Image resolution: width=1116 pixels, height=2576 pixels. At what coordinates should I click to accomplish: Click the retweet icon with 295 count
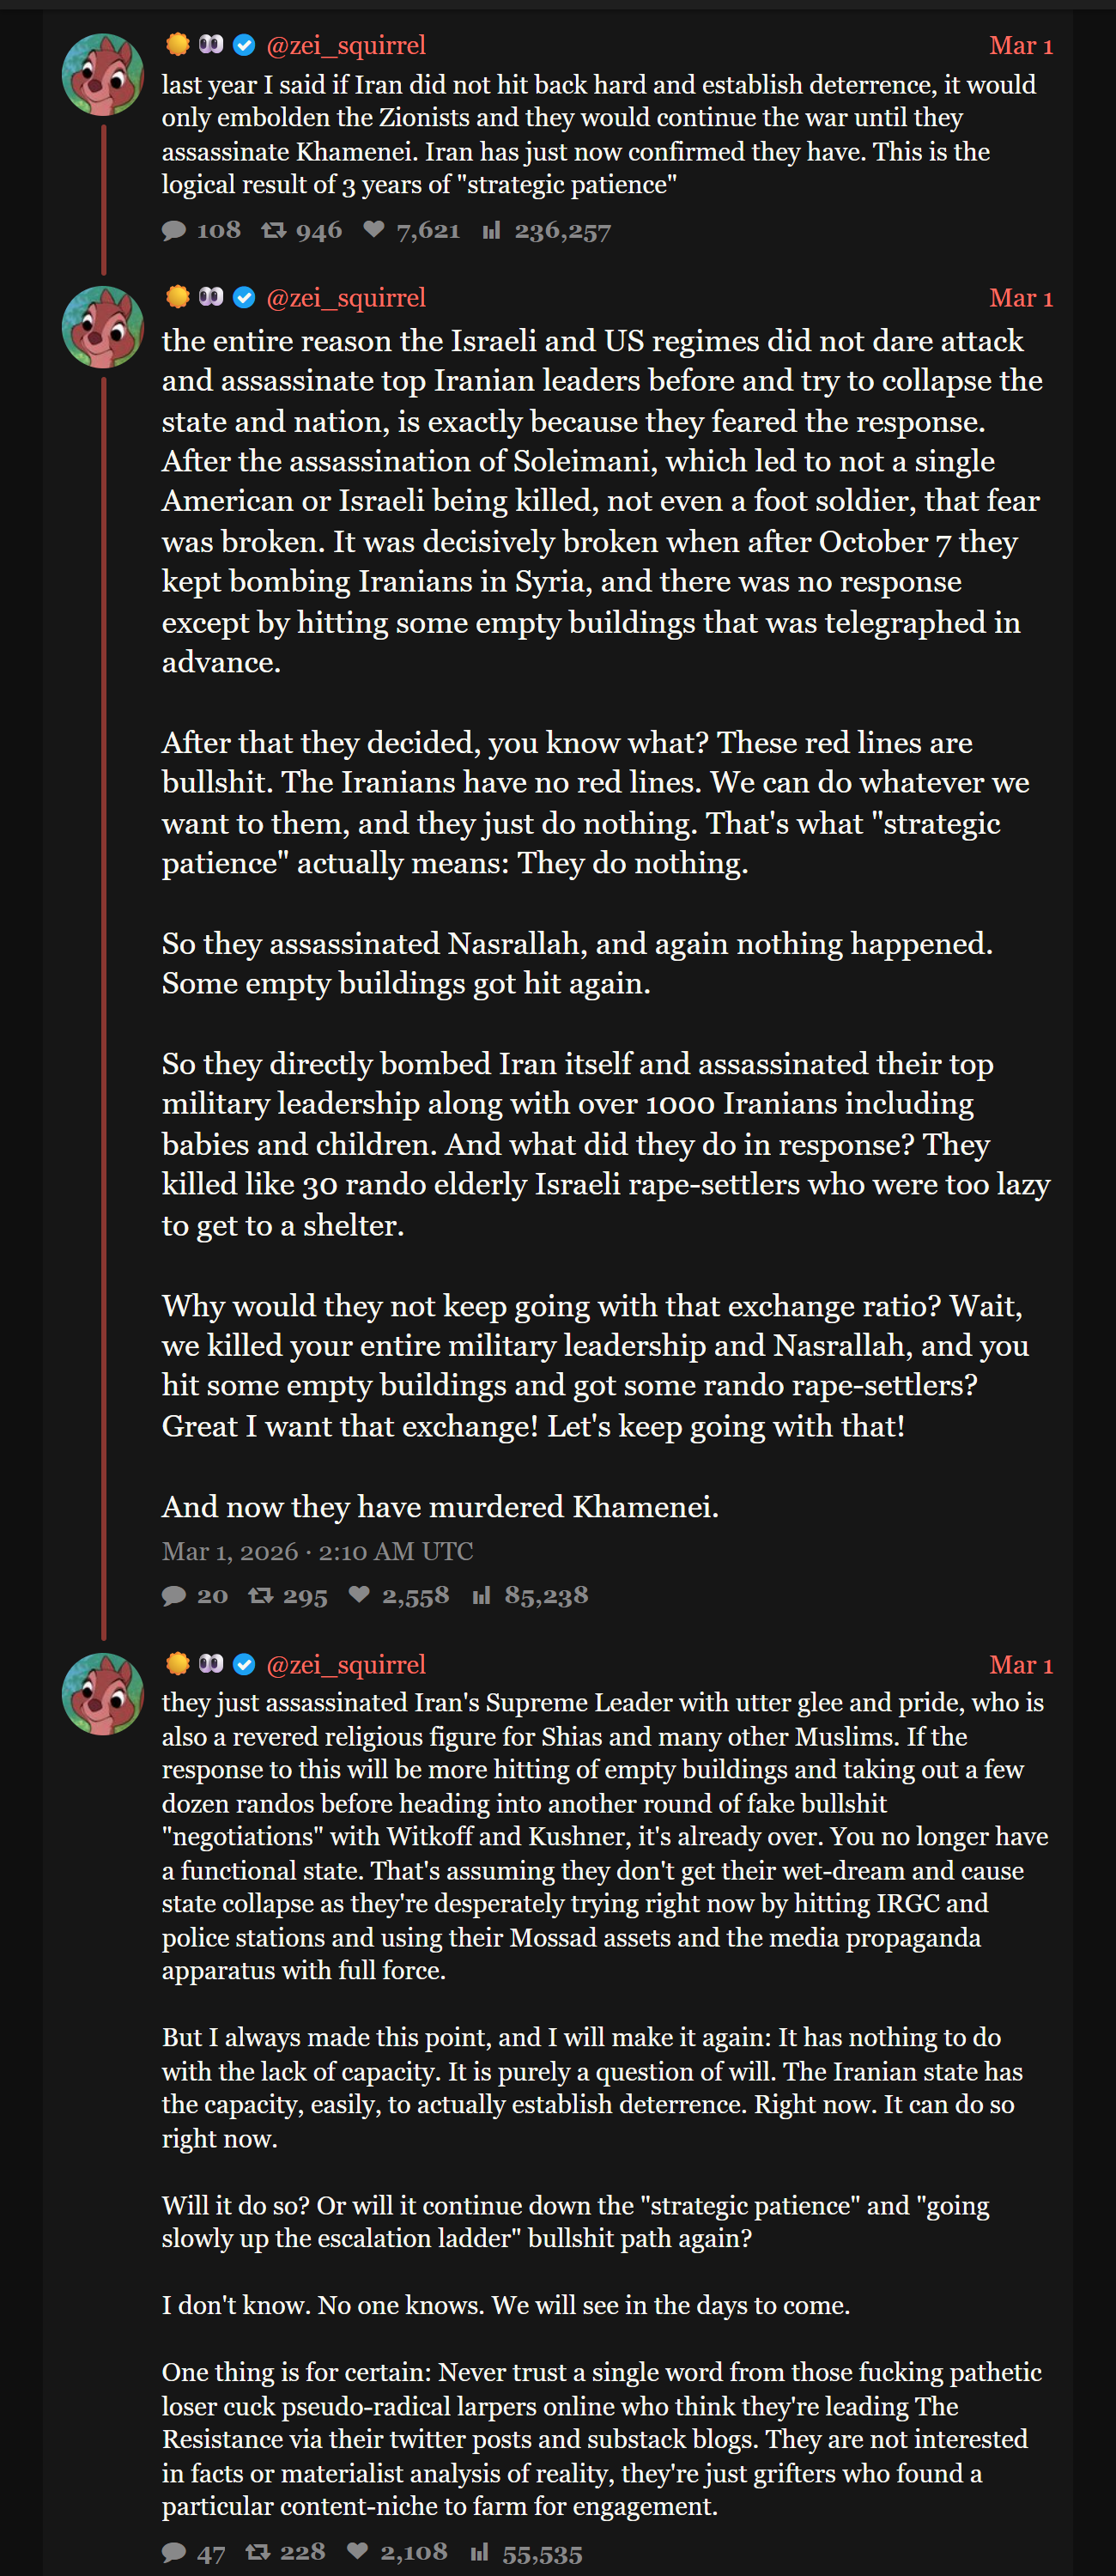(260, 1595)
